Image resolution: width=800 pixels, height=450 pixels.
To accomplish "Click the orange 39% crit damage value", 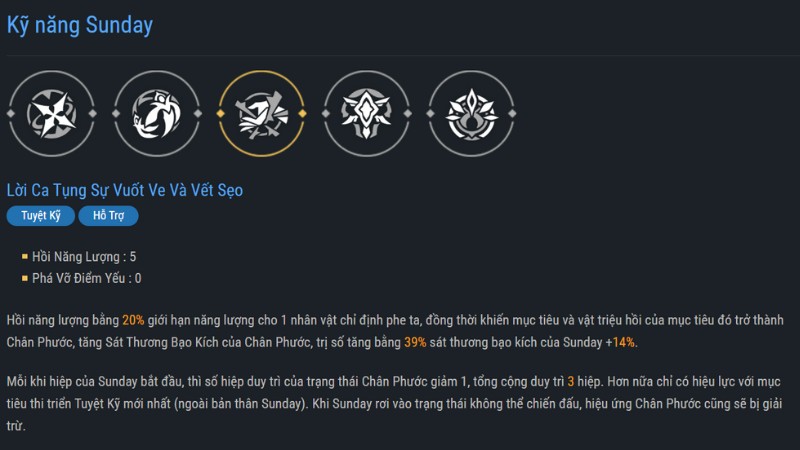I will (415, 342).
